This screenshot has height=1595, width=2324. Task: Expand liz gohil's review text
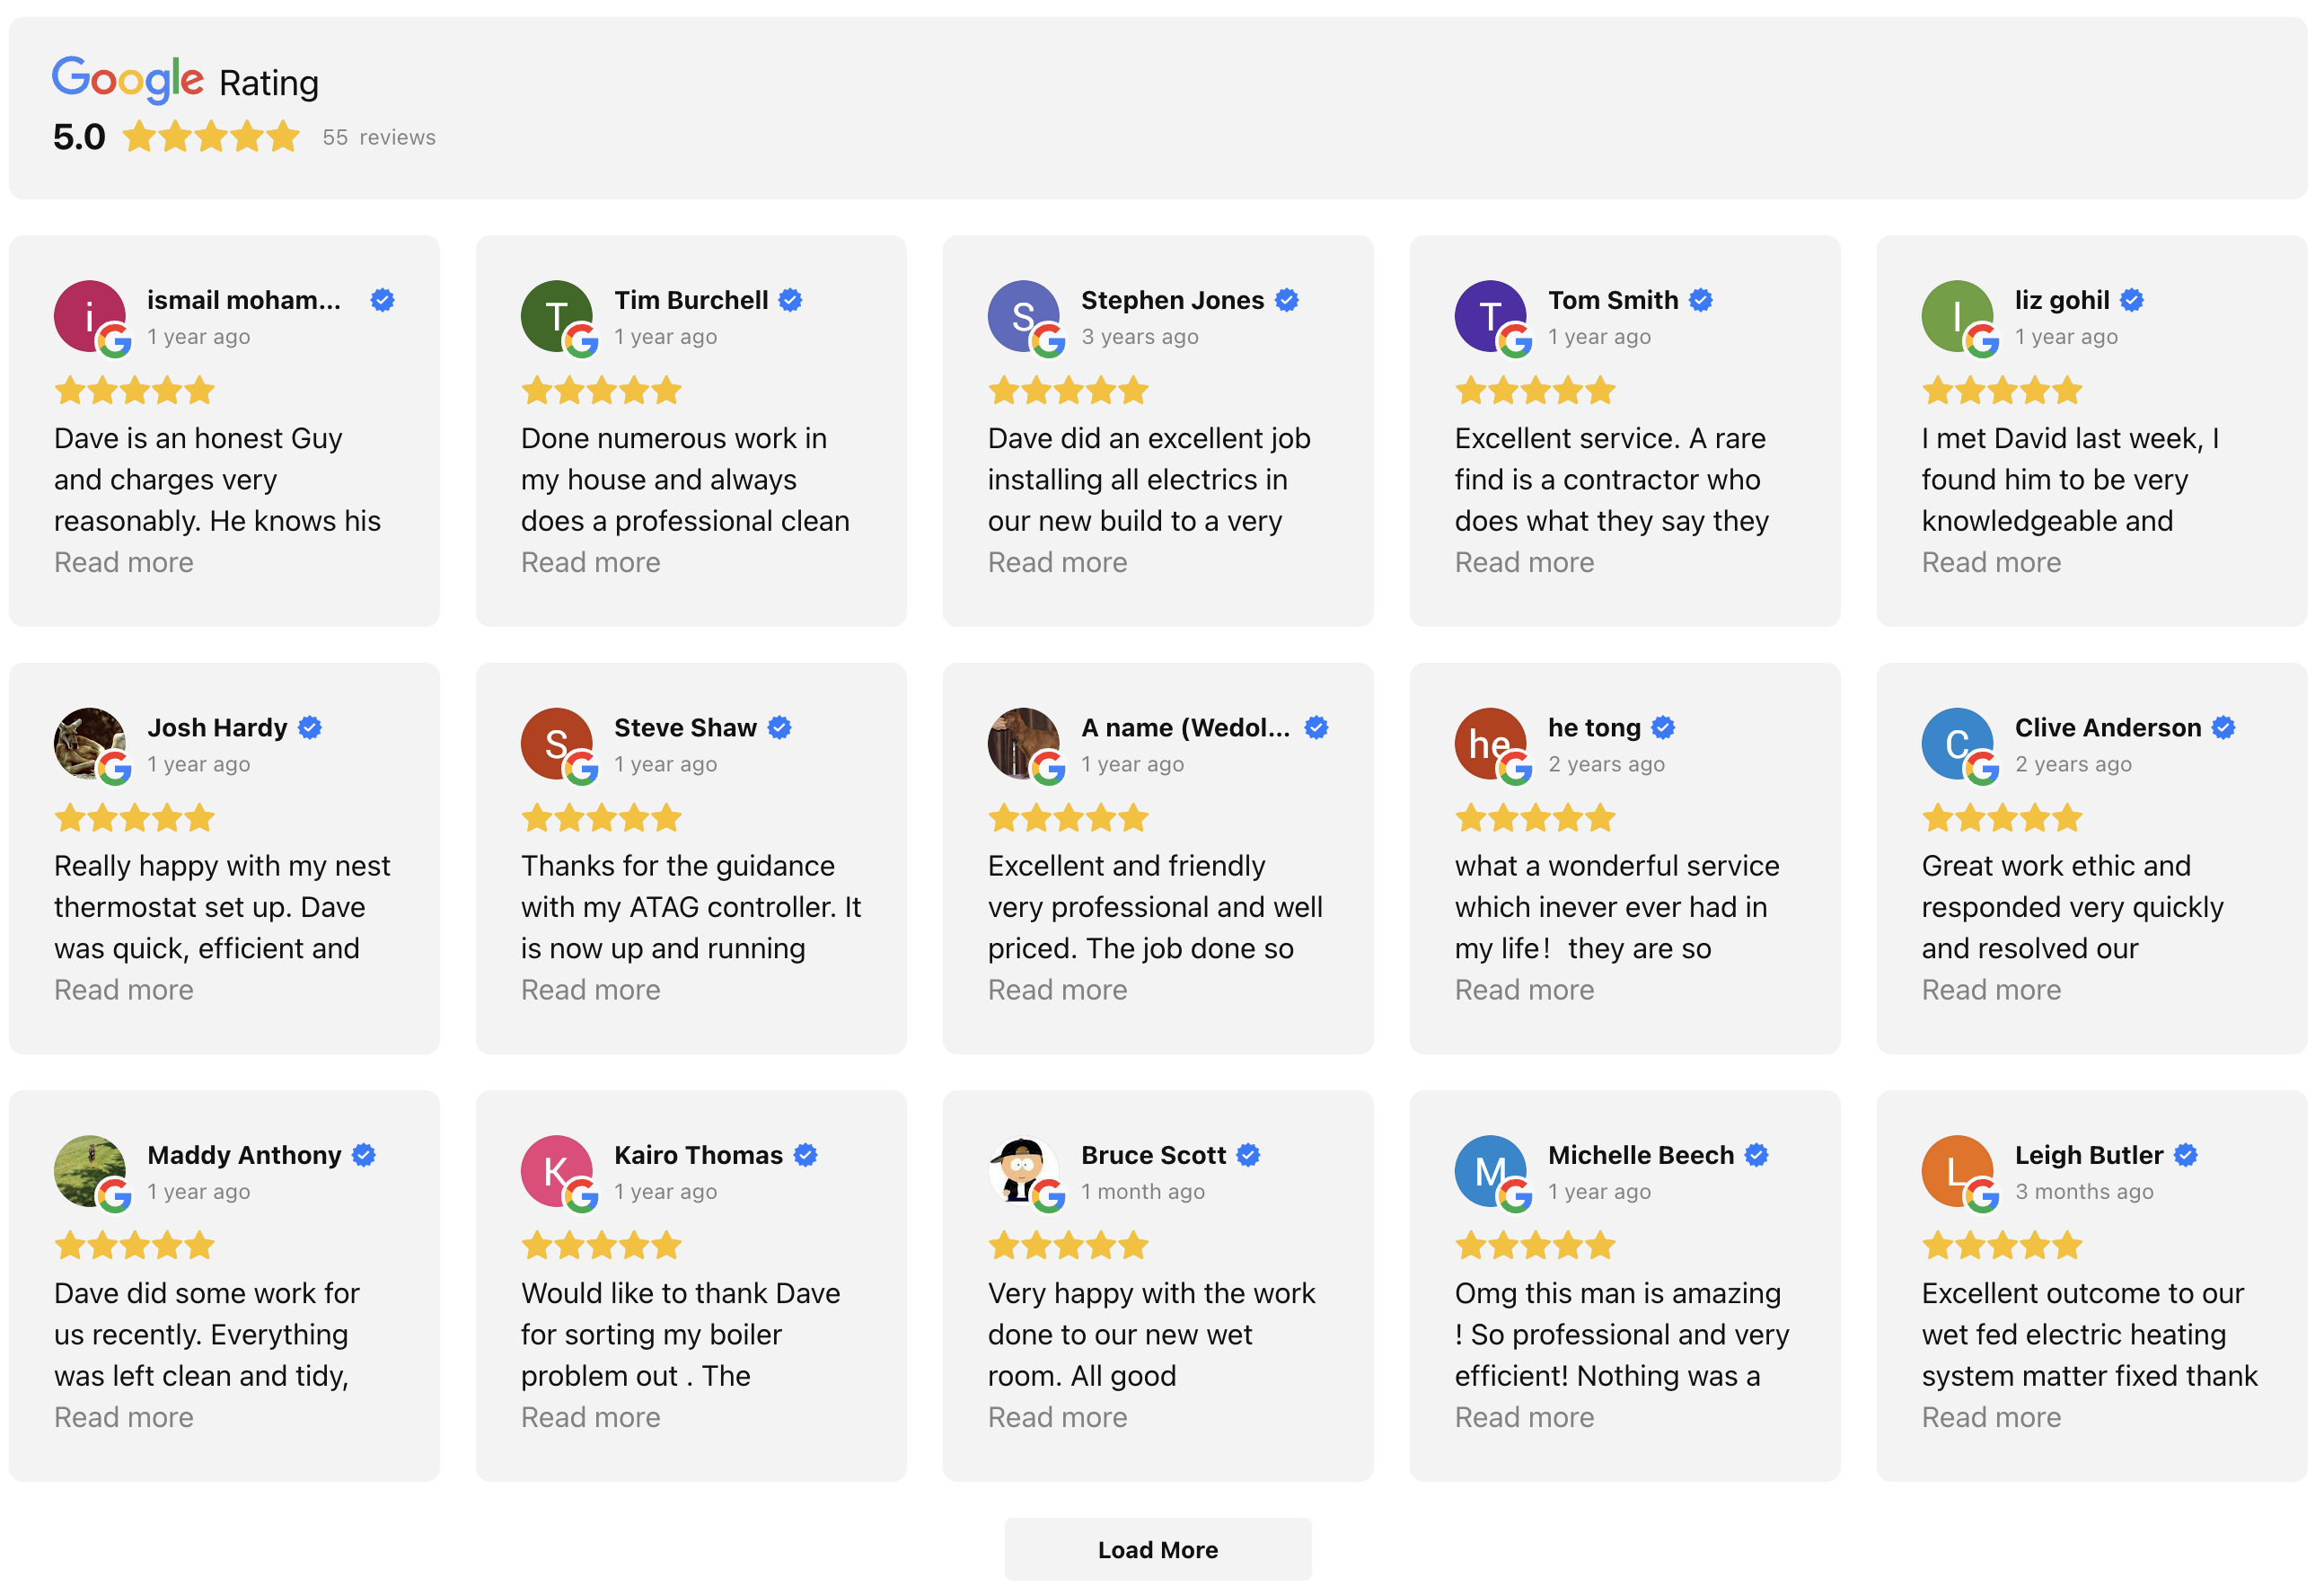tap(1990, 562)
